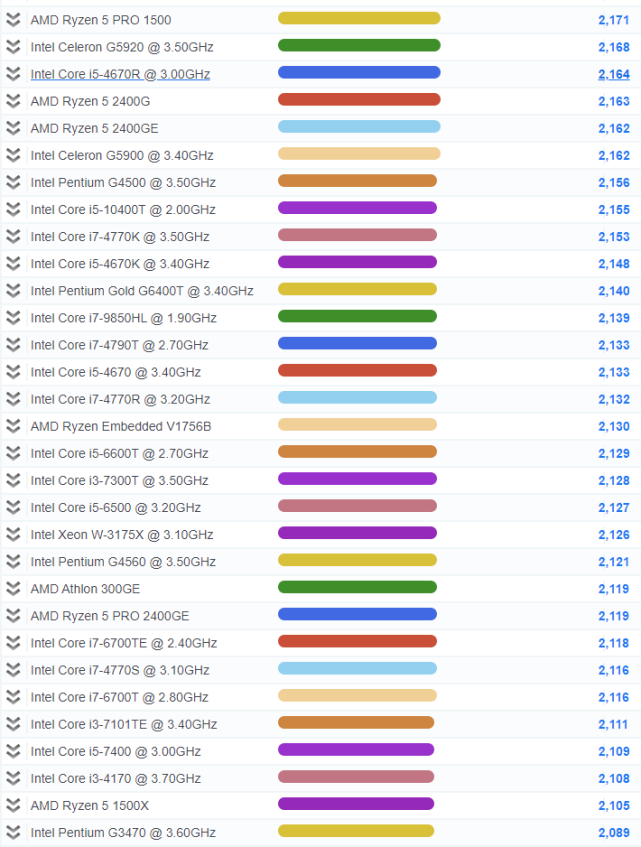Expand the Intel Celeron G5920 row chevron

tap(13, 47)
